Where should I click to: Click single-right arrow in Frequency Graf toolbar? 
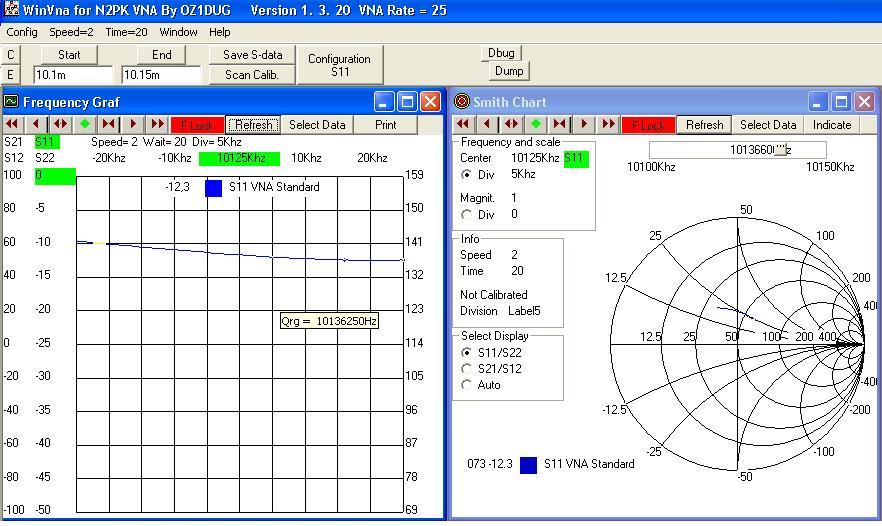(x=133, y=124)
